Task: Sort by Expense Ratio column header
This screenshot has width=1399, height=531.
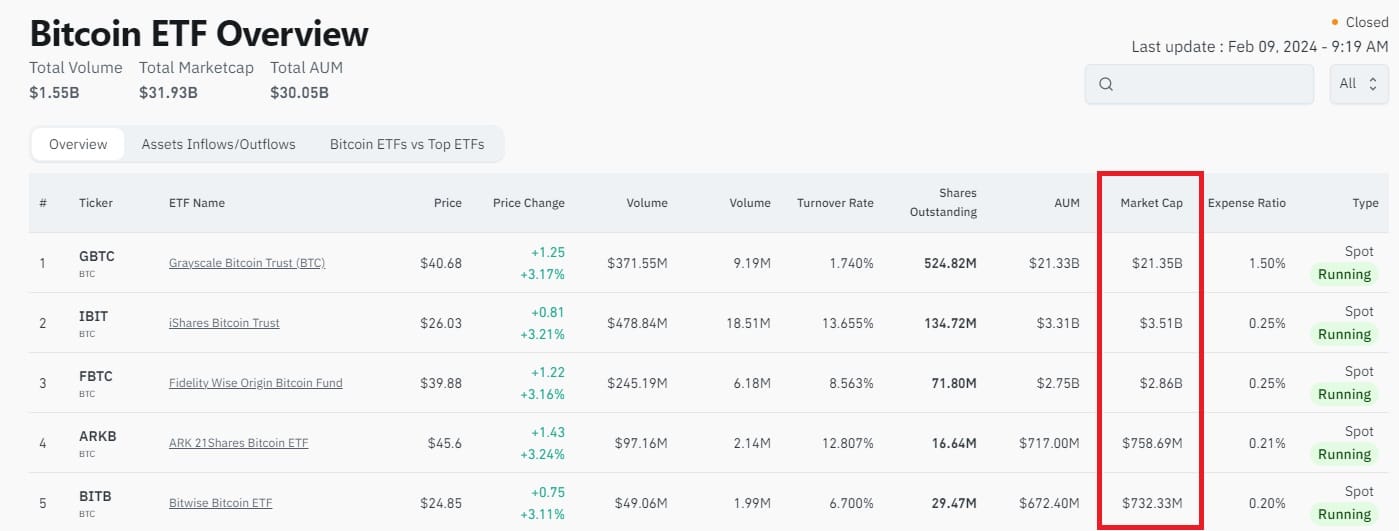Action: tap(1247, 203)
